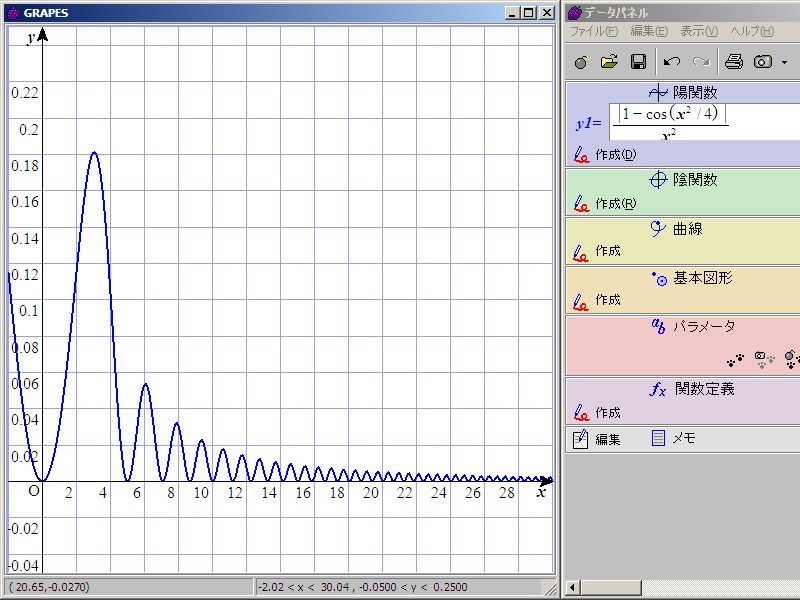This screenshot has width=800, height=600.
Task: Click the undo arrow icon
Action: [x=672, y=62]
